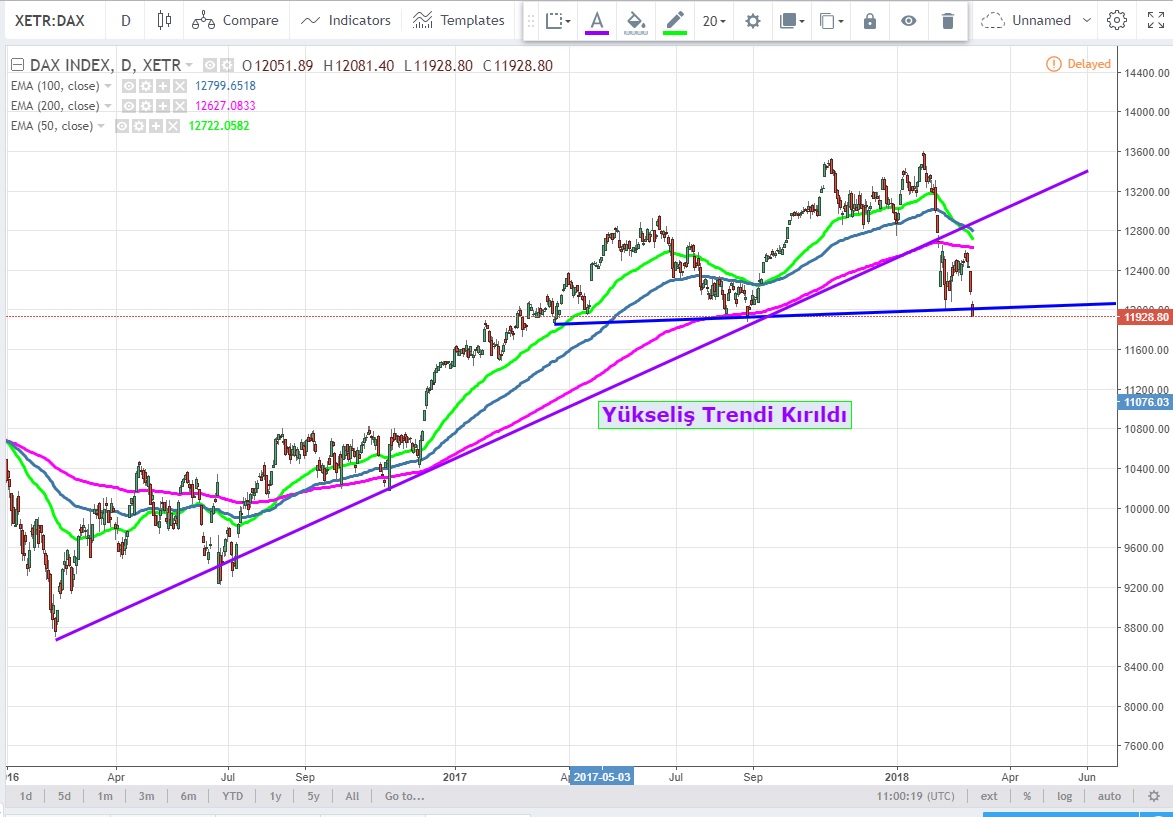1173x817 pixels.
Task: Pick the purple text color swatch
Action: (x=597, y=21)
